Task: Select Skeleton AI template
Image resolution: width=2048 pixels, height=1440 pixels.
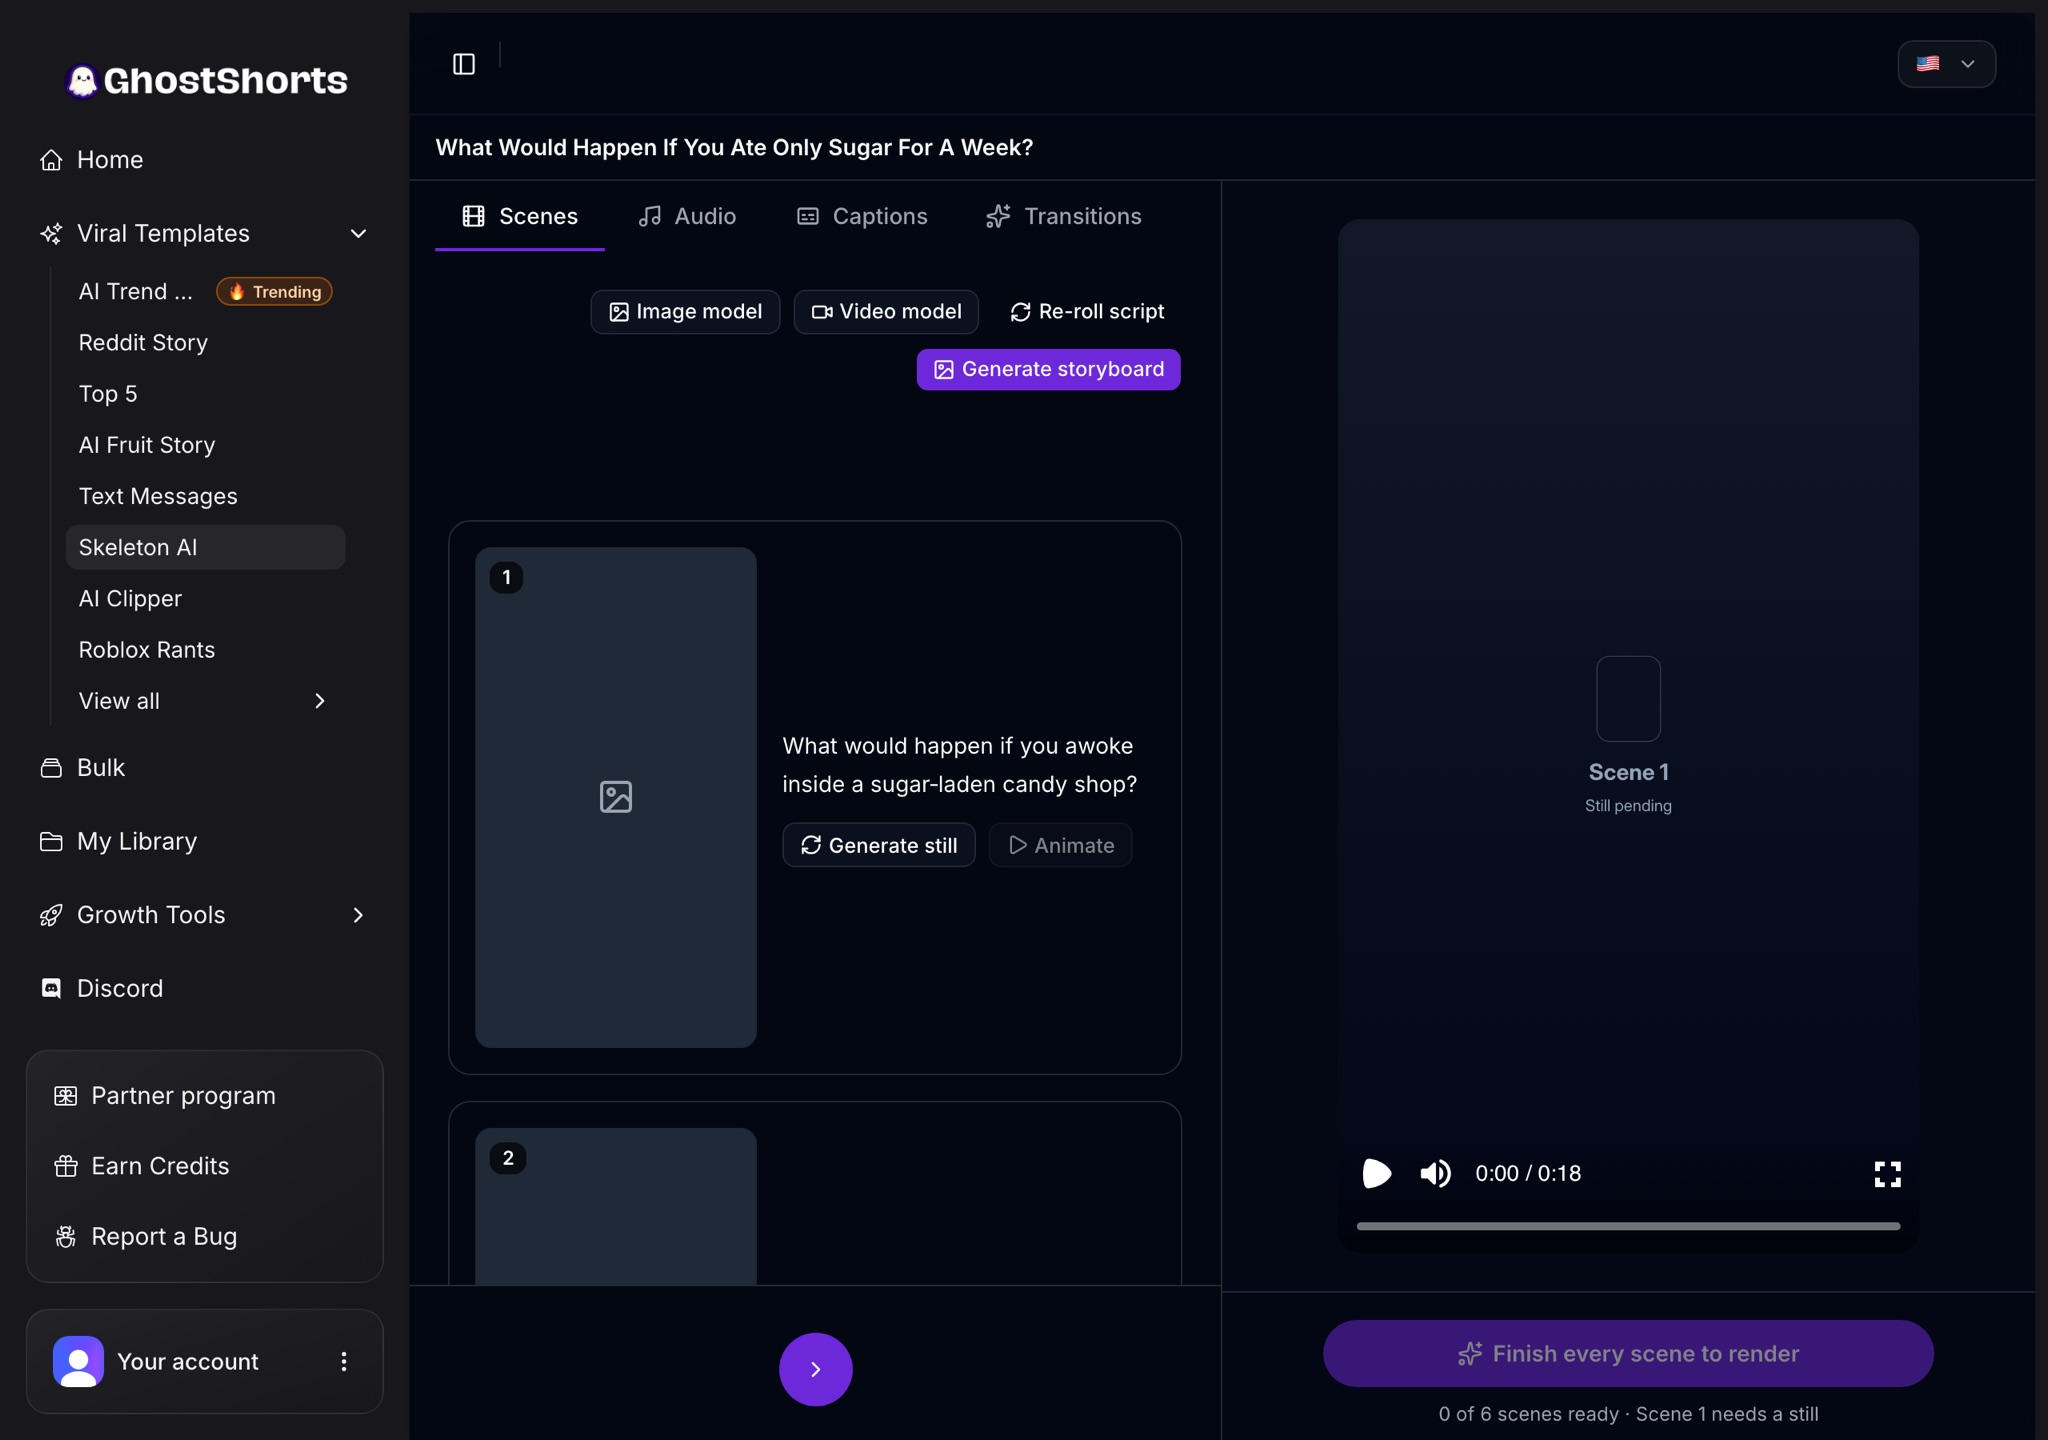Action: [205, 547]
